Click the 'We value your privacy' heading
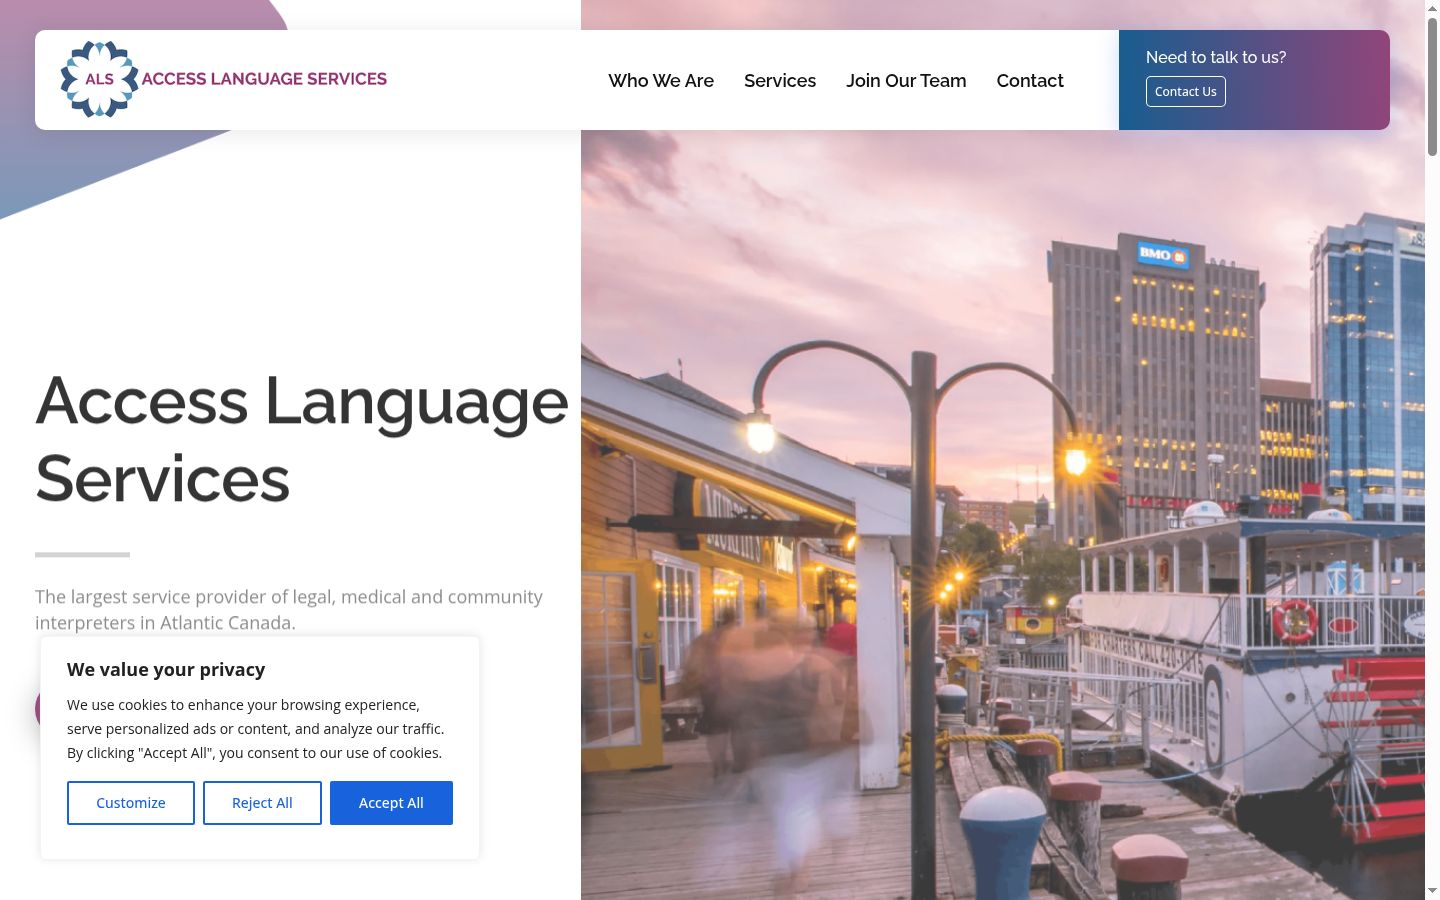This screenshot has width=1440, height=900. tap(166, 669)
